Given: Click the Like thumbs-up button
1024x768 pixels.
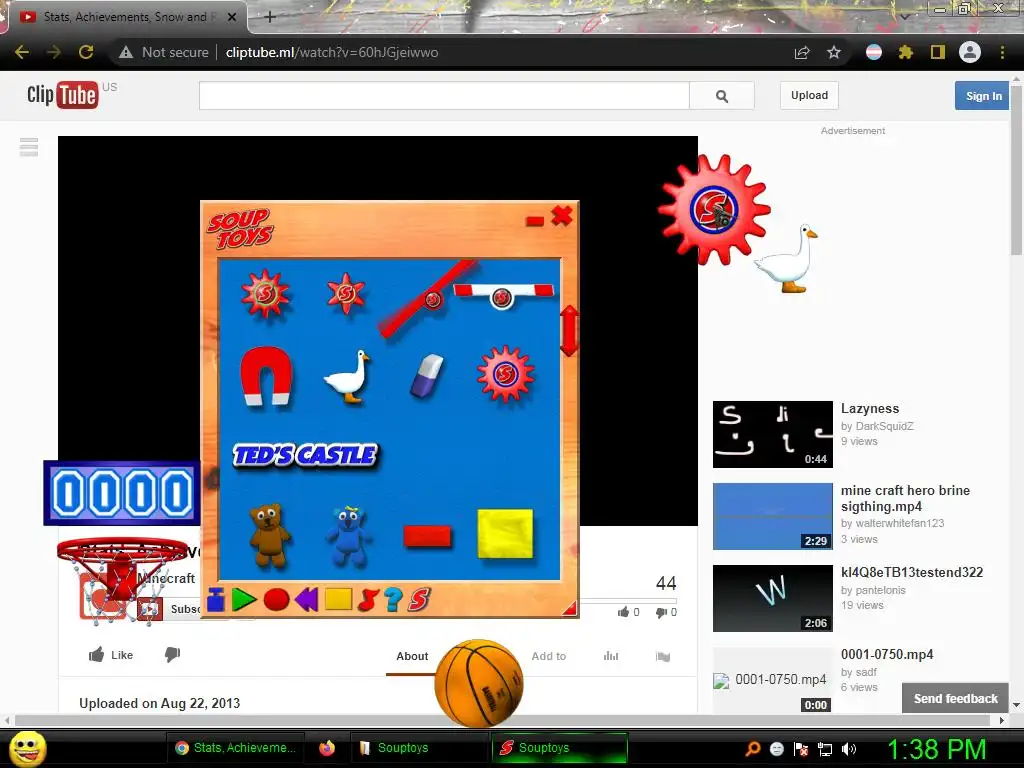Looking at the screenshot, I should (x=111, y=655).
